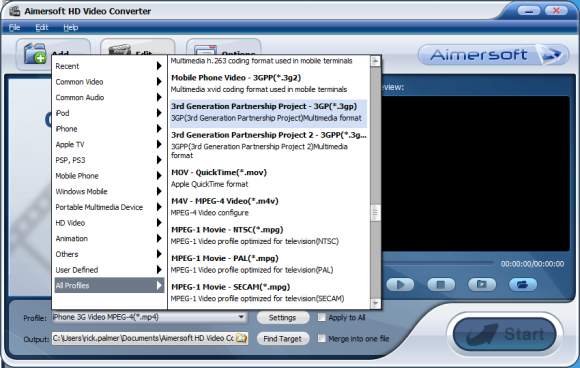Open the snapshot folder icon
Screen dimensions: 580x368
pos(523,284)
